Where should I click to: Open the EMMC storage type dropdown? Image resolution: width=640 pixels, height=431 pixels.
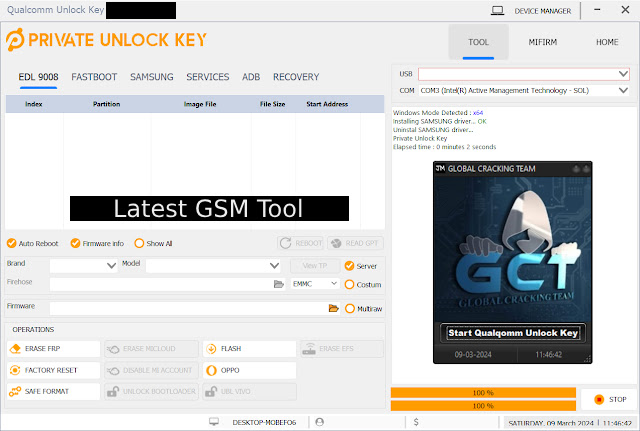point(315,284)
